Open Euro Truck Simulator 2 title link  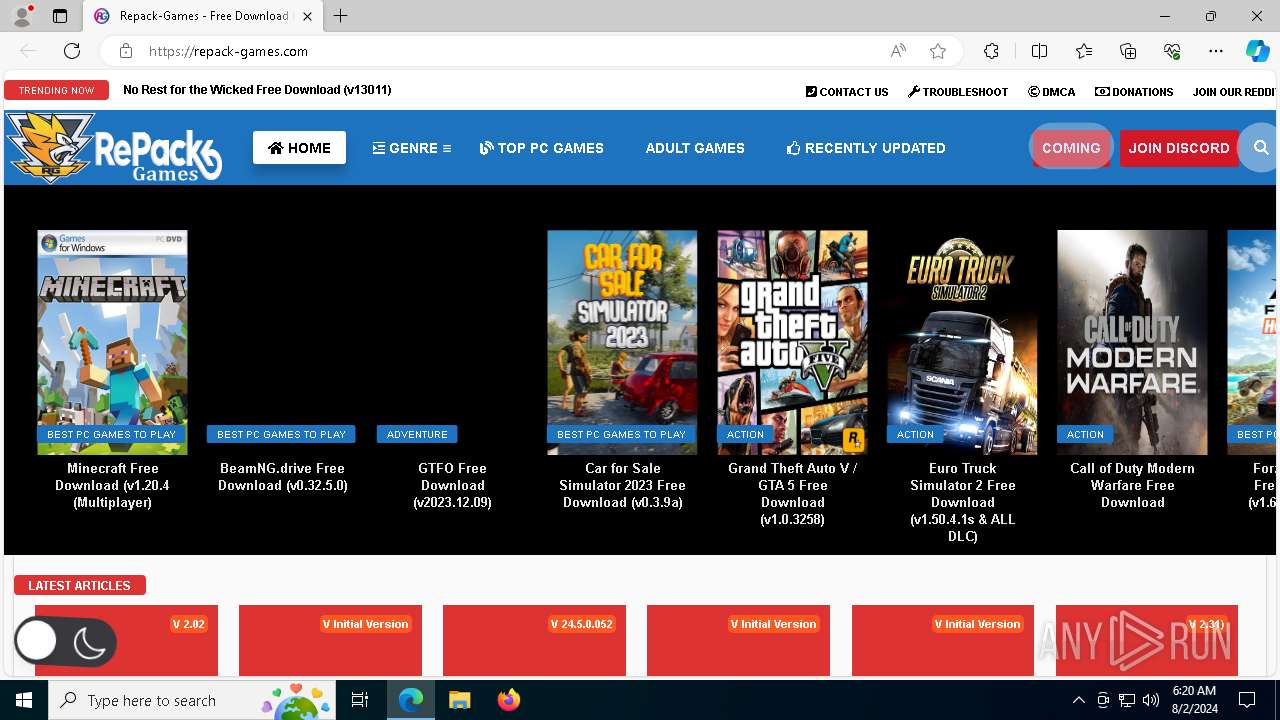click(x=962, y=502)
